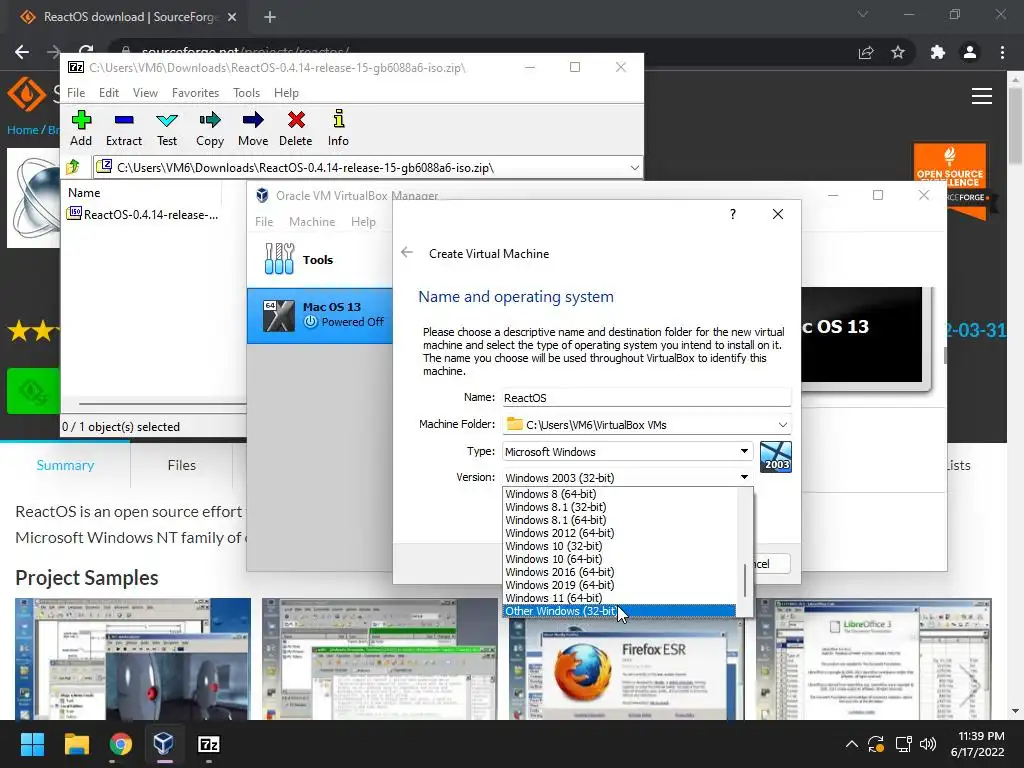Bookmark this page with the star icon
Screen dimensions: 1024x768
click(x=898, y=52)
